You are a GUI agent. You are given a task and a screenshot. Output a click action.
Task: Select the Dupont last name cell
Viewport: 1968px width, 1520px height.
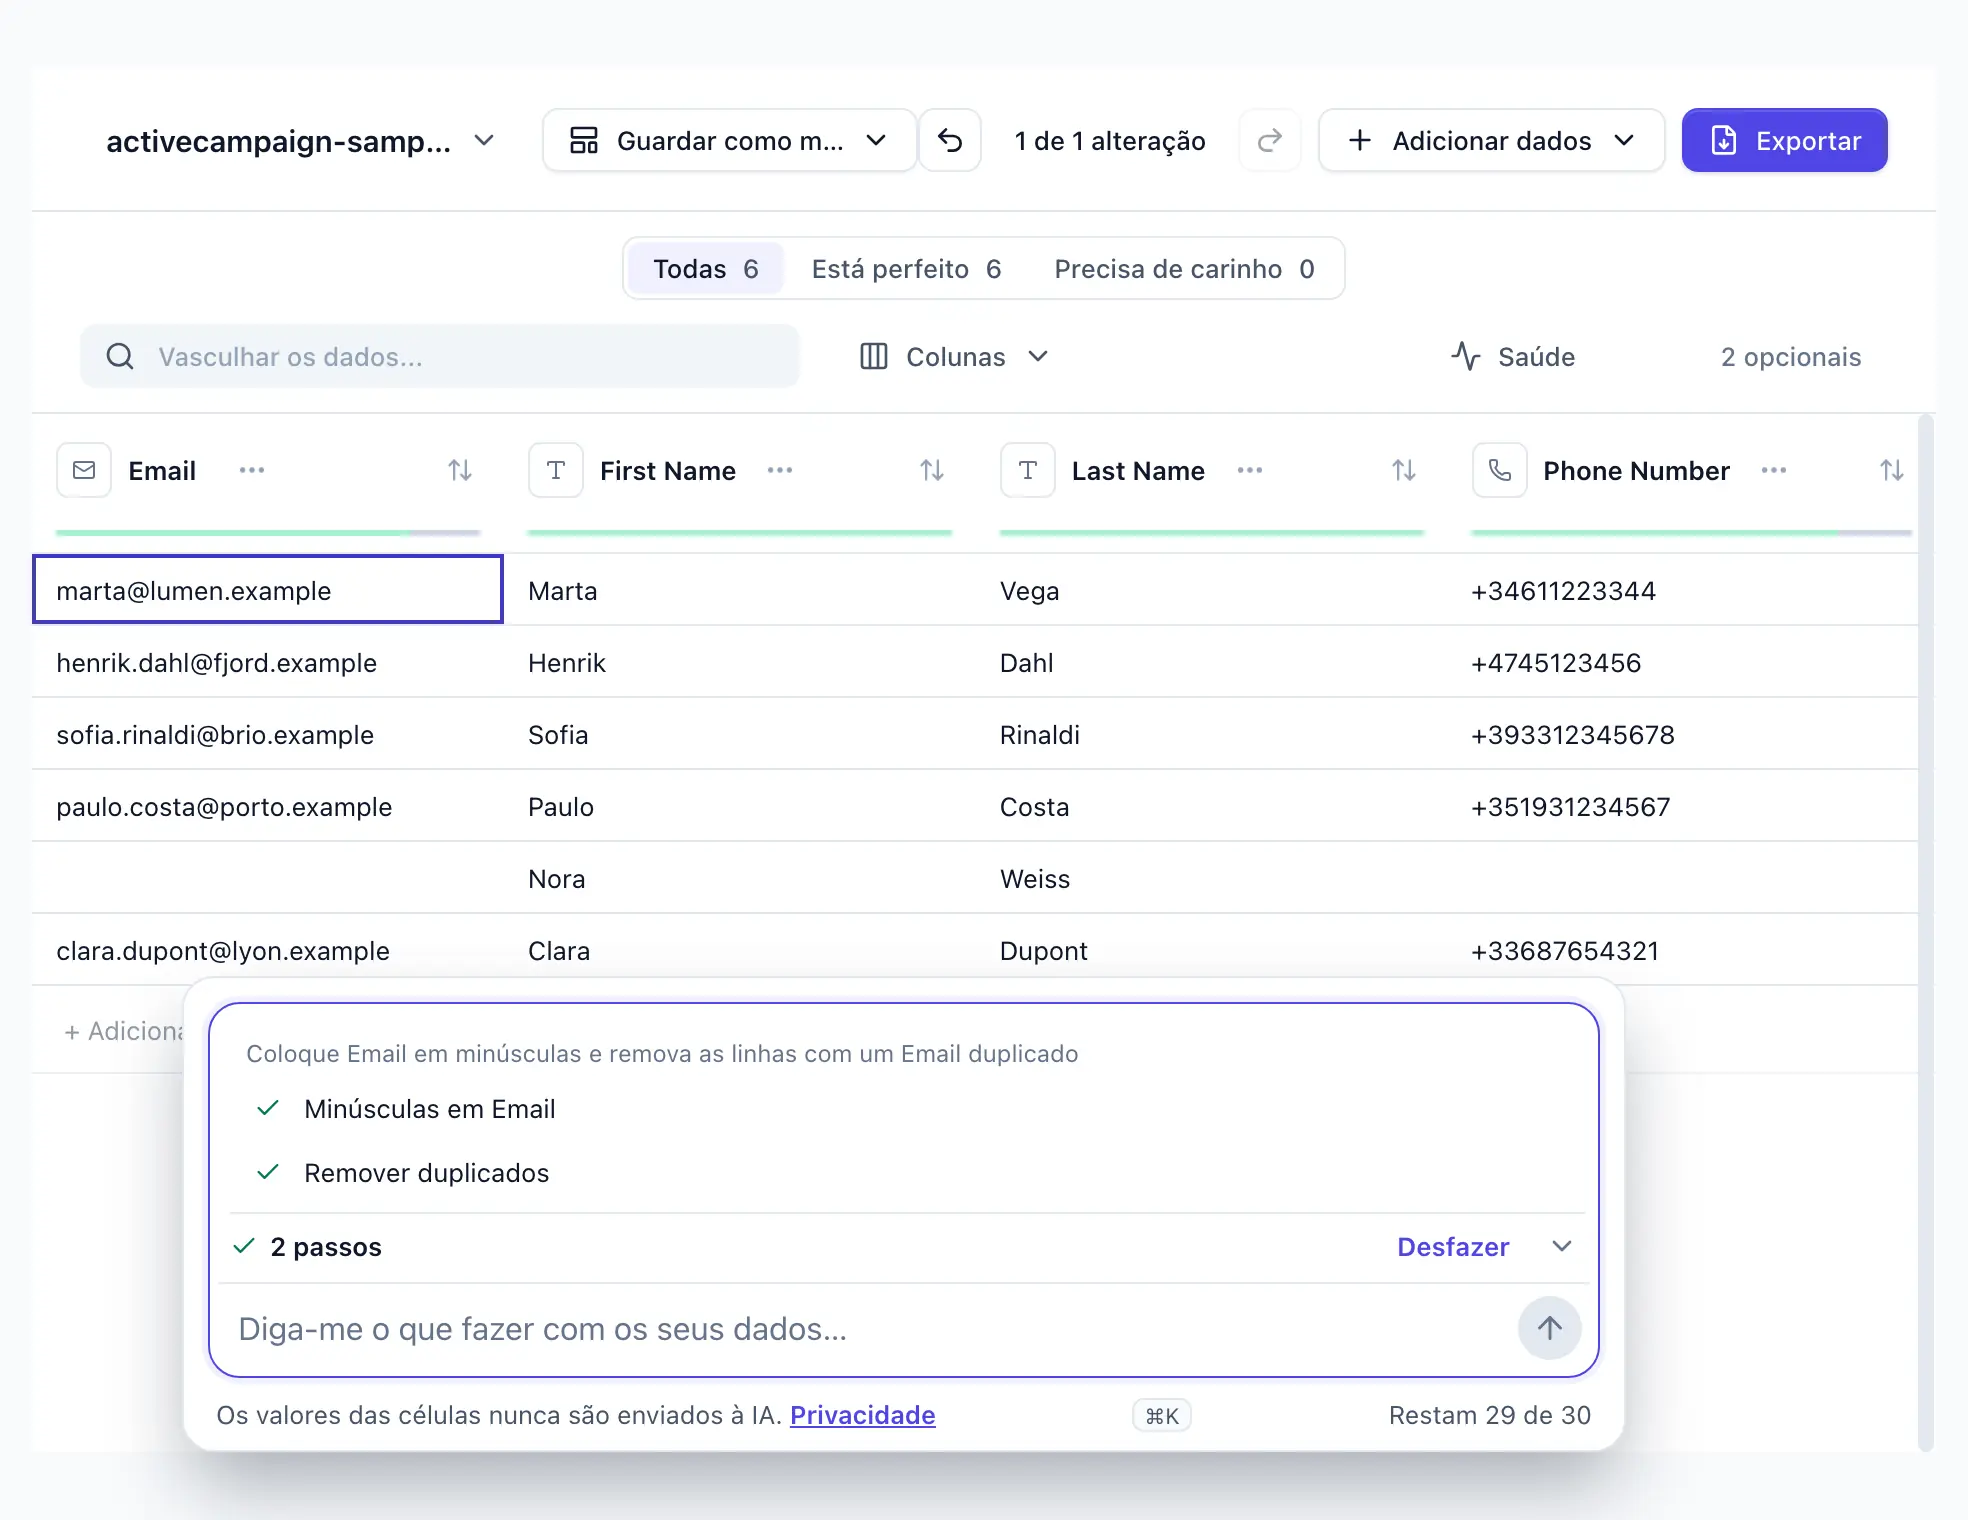click(1212, 950)
